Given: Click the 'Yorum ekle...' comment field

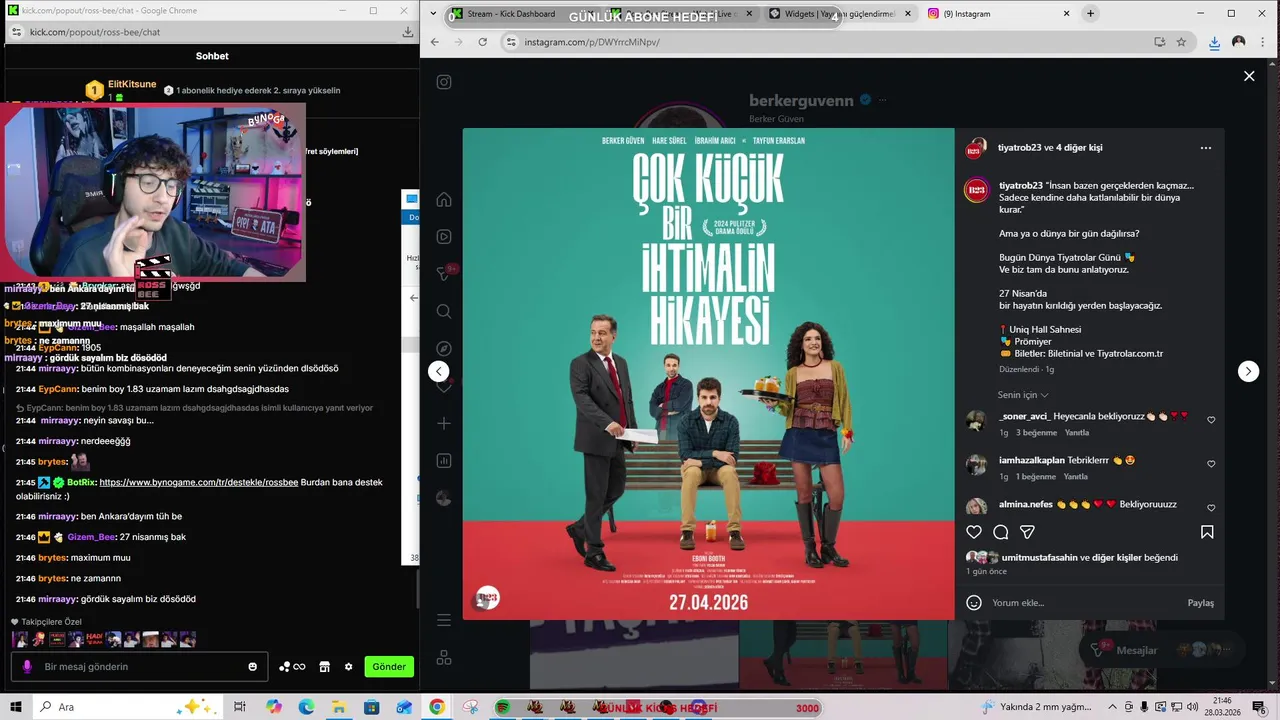Looking at the screenshot, I should tap(1085, 603).
